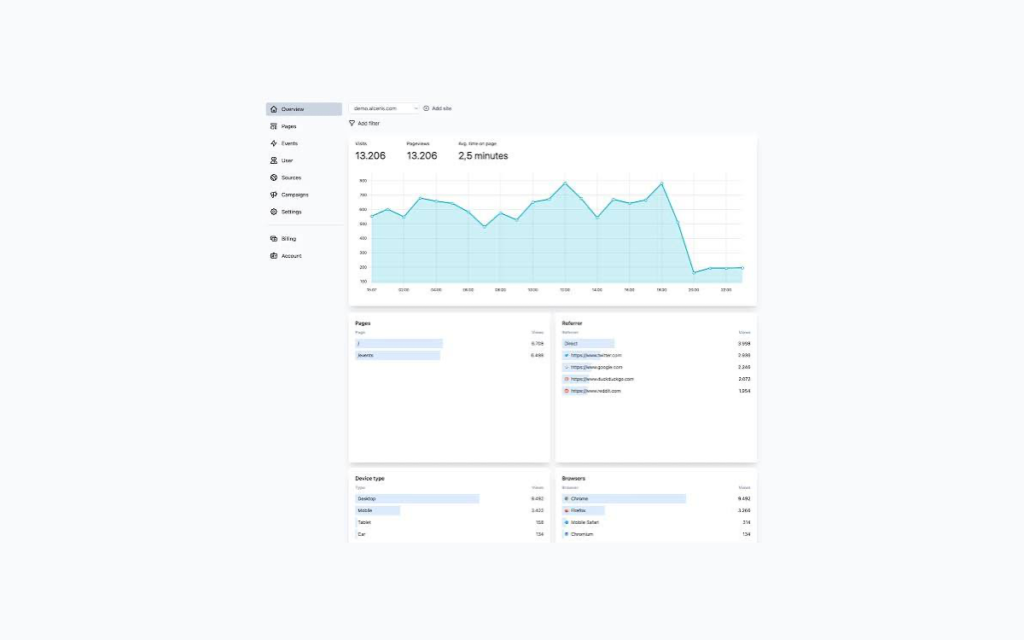Screen dimensions: 1024x640
Task: Navigate to the User section
Action: click(x=304, y=160)
